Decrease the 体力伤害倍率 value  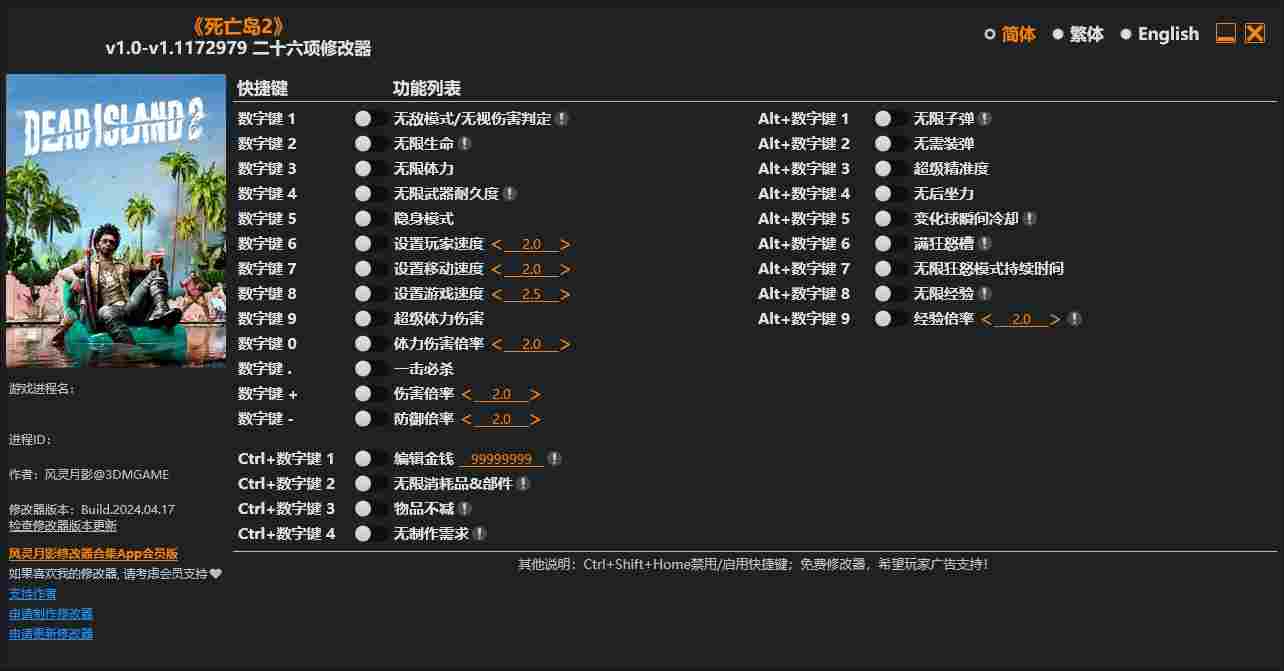click(x=496, y=344)
